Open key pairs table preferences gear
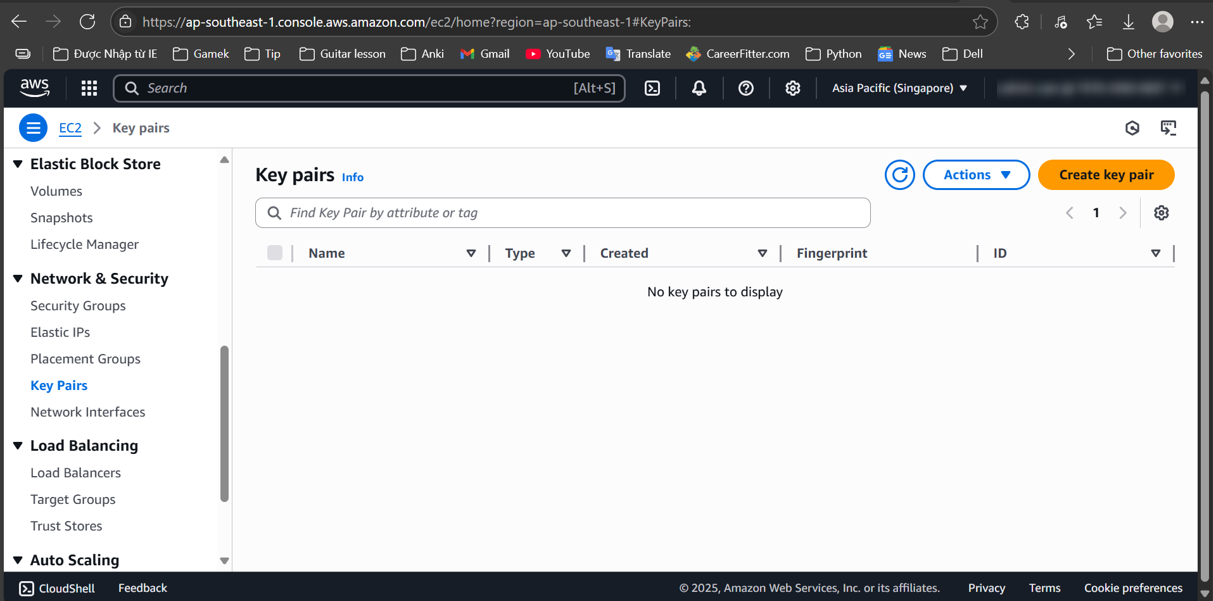This screenshot has height=601, width=1213. pyautogui.click(x=1161, y=213)
